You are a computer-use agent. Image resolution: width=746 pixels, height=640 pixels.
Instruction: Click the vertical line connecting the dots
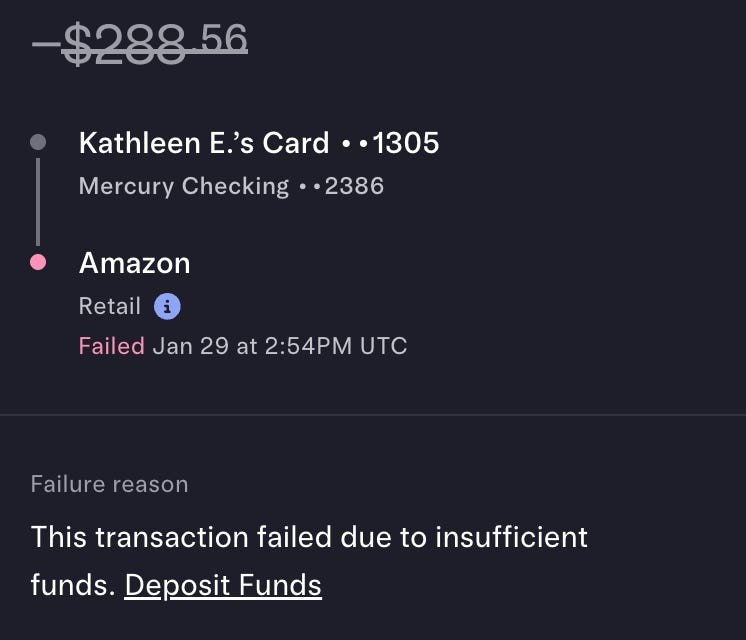(38, 202)
